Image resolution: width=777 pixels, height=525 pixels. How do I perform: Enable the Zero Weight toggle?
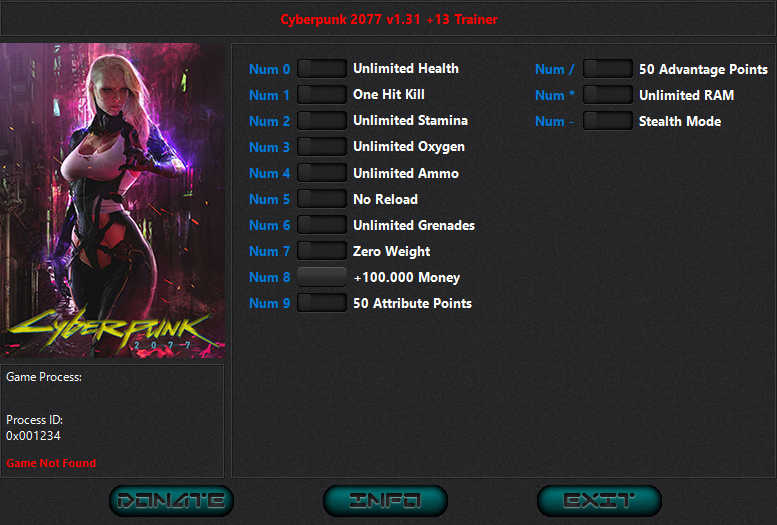click(x=322, y=251)
